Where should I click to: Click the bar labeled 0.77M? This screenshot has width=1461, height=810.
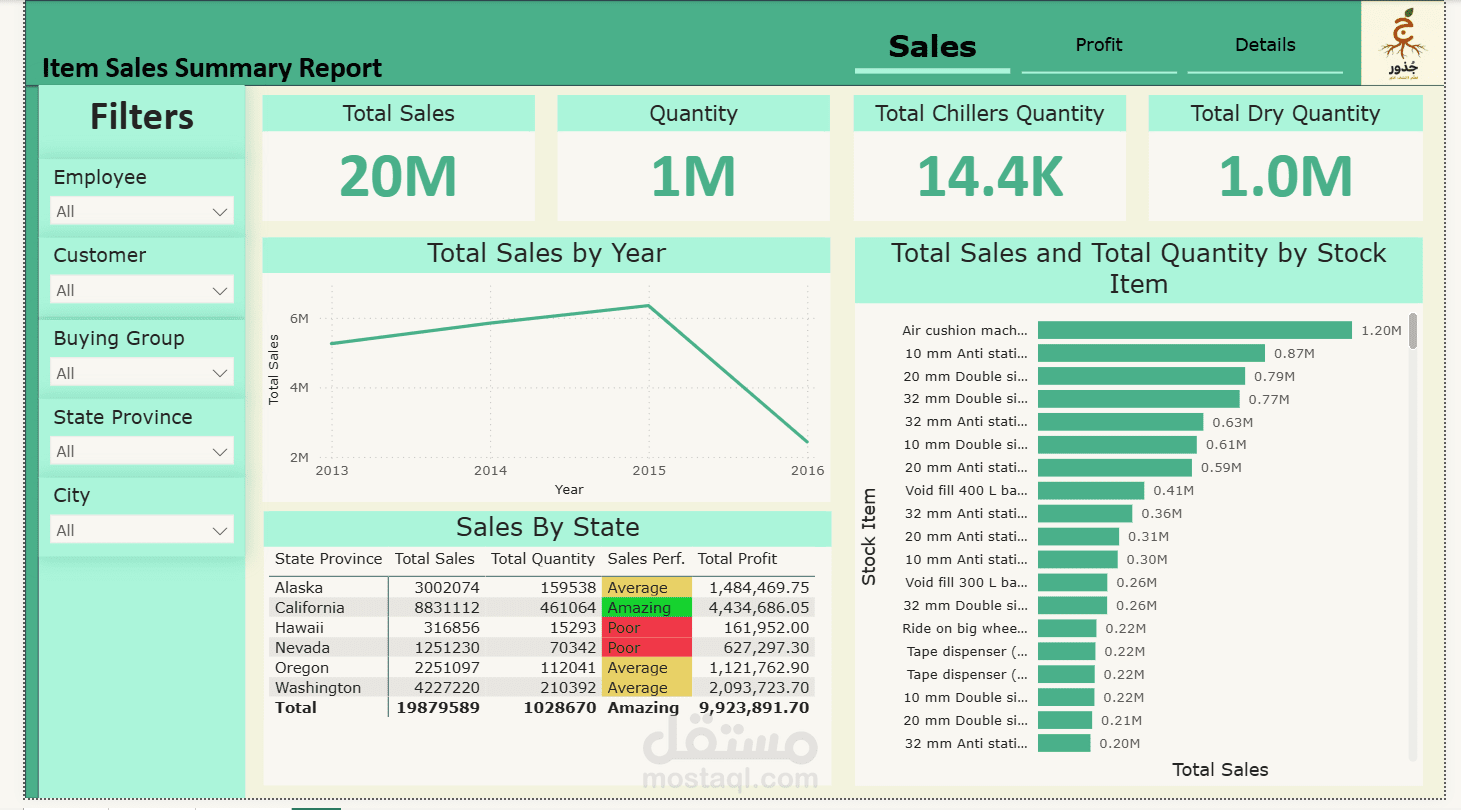[x=1139, y=399]
